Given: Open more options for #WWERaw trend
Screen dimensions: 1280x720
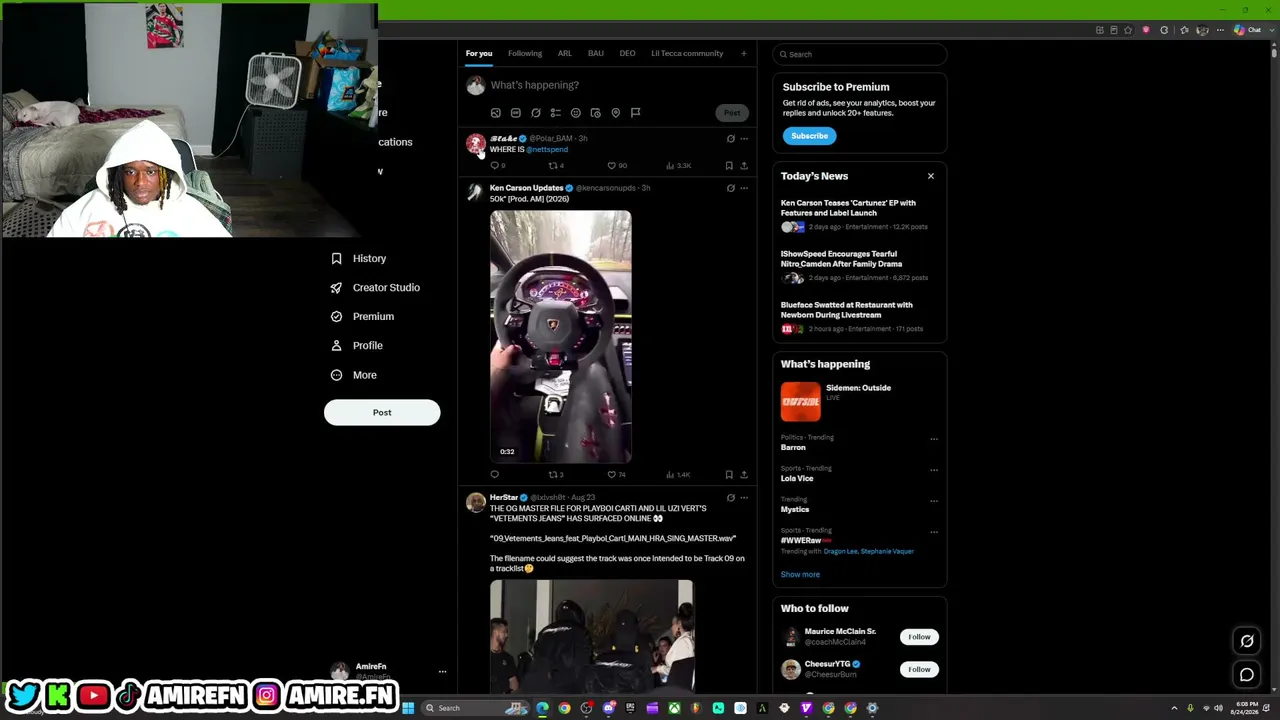Looking at the screenshot, I should pyautogui.click(x=934, y=531).
